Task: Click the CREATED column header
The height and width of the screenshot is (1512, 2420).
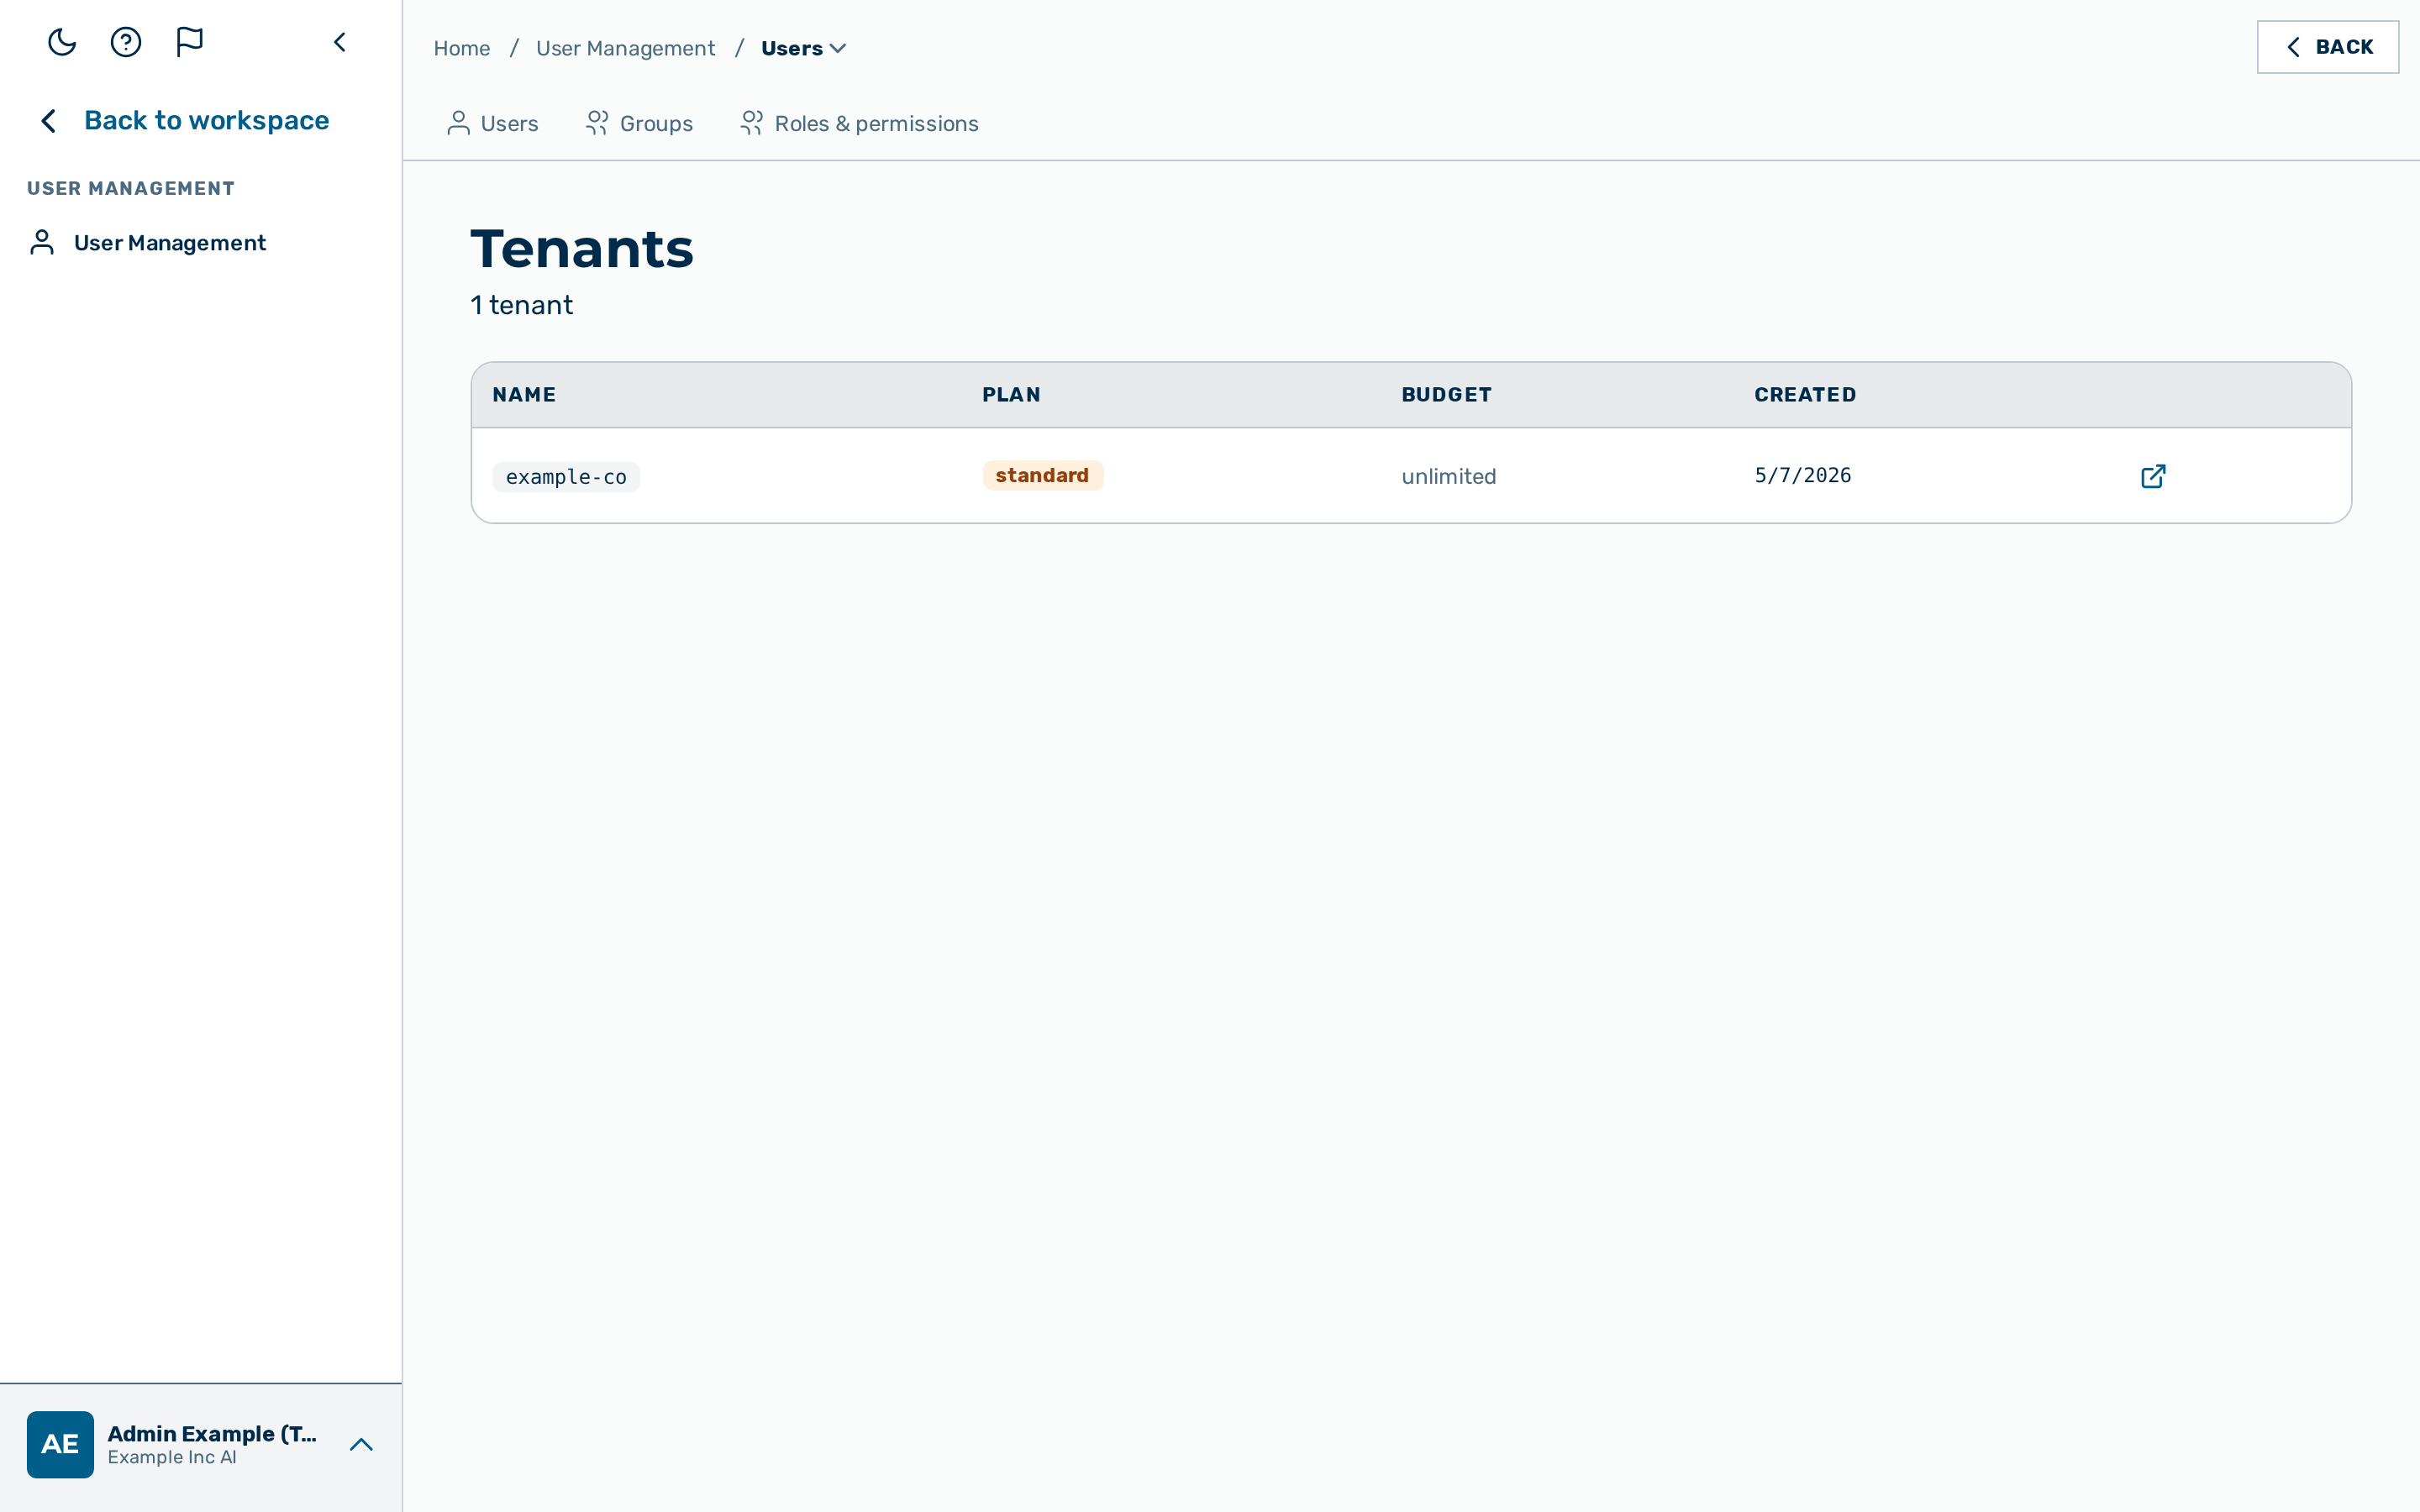Action: coord(1805,395)
